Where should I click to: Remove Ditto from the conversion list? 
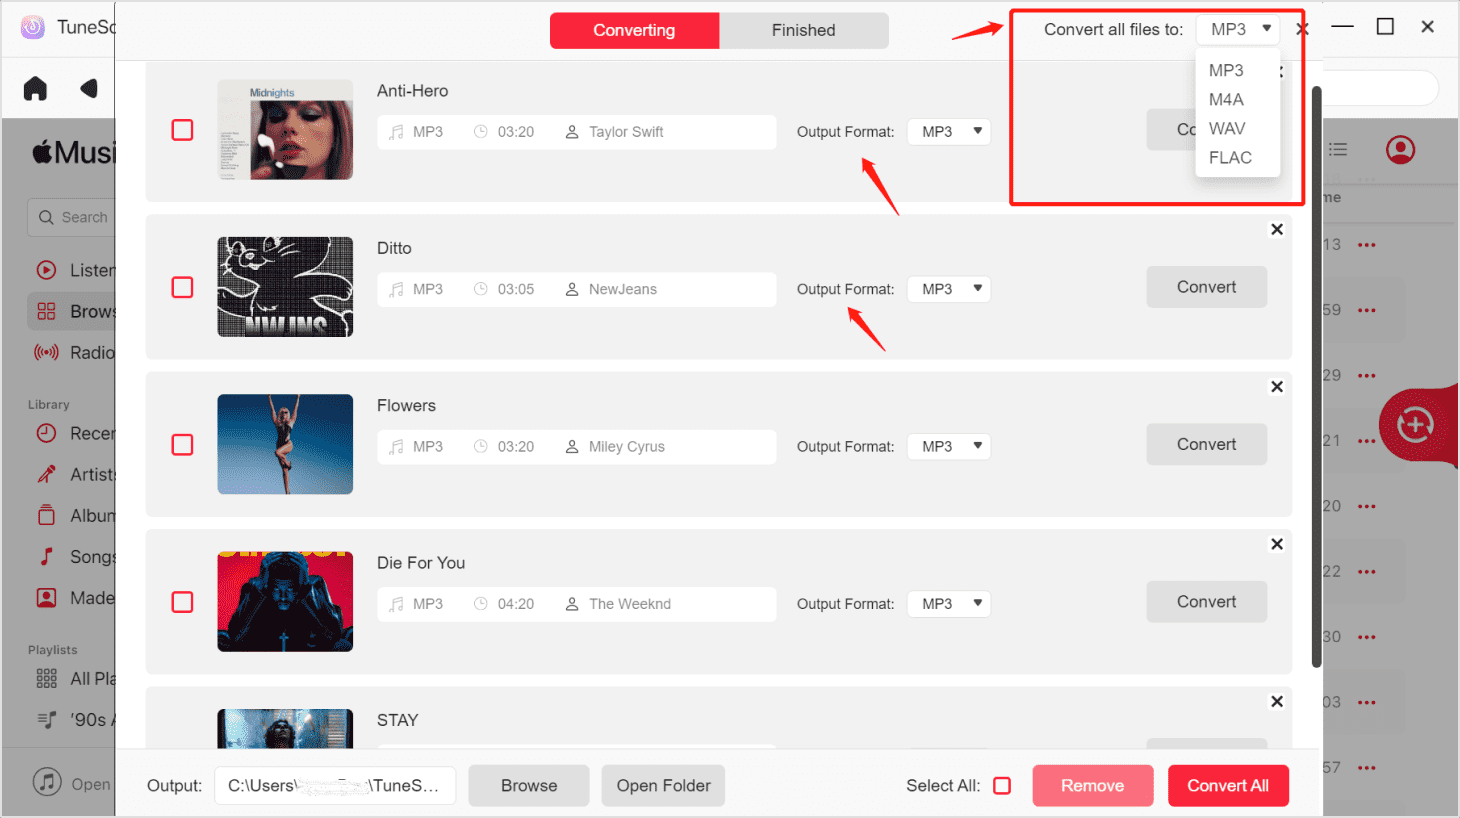(1277, 229)
